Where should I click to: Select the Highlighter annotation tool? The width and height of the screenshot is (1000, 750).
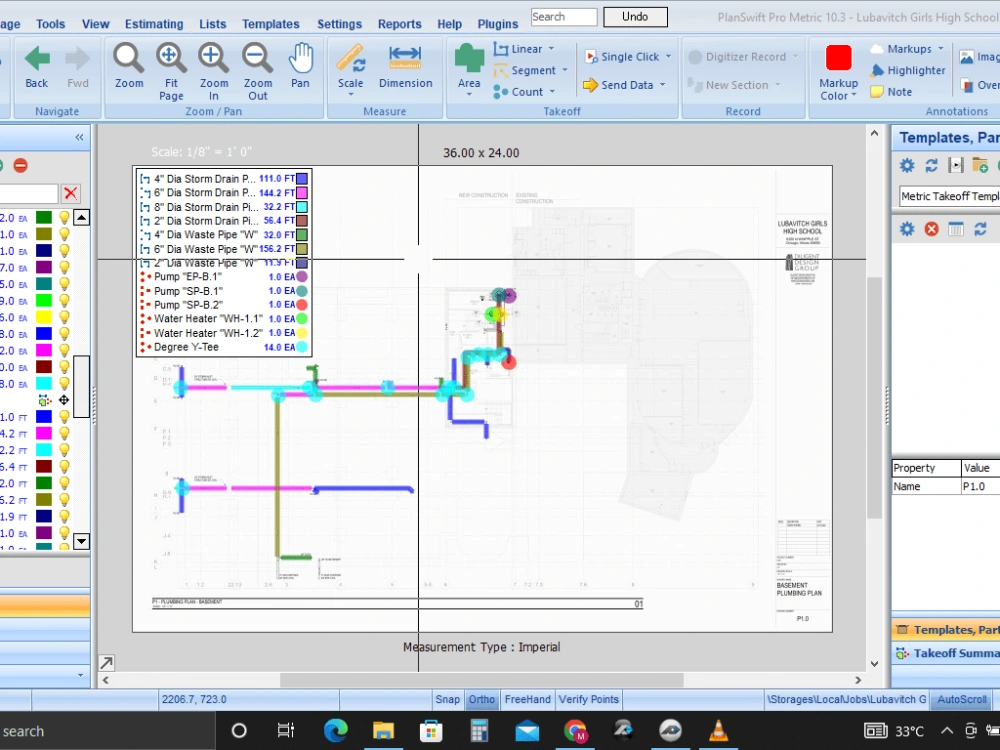908,70
